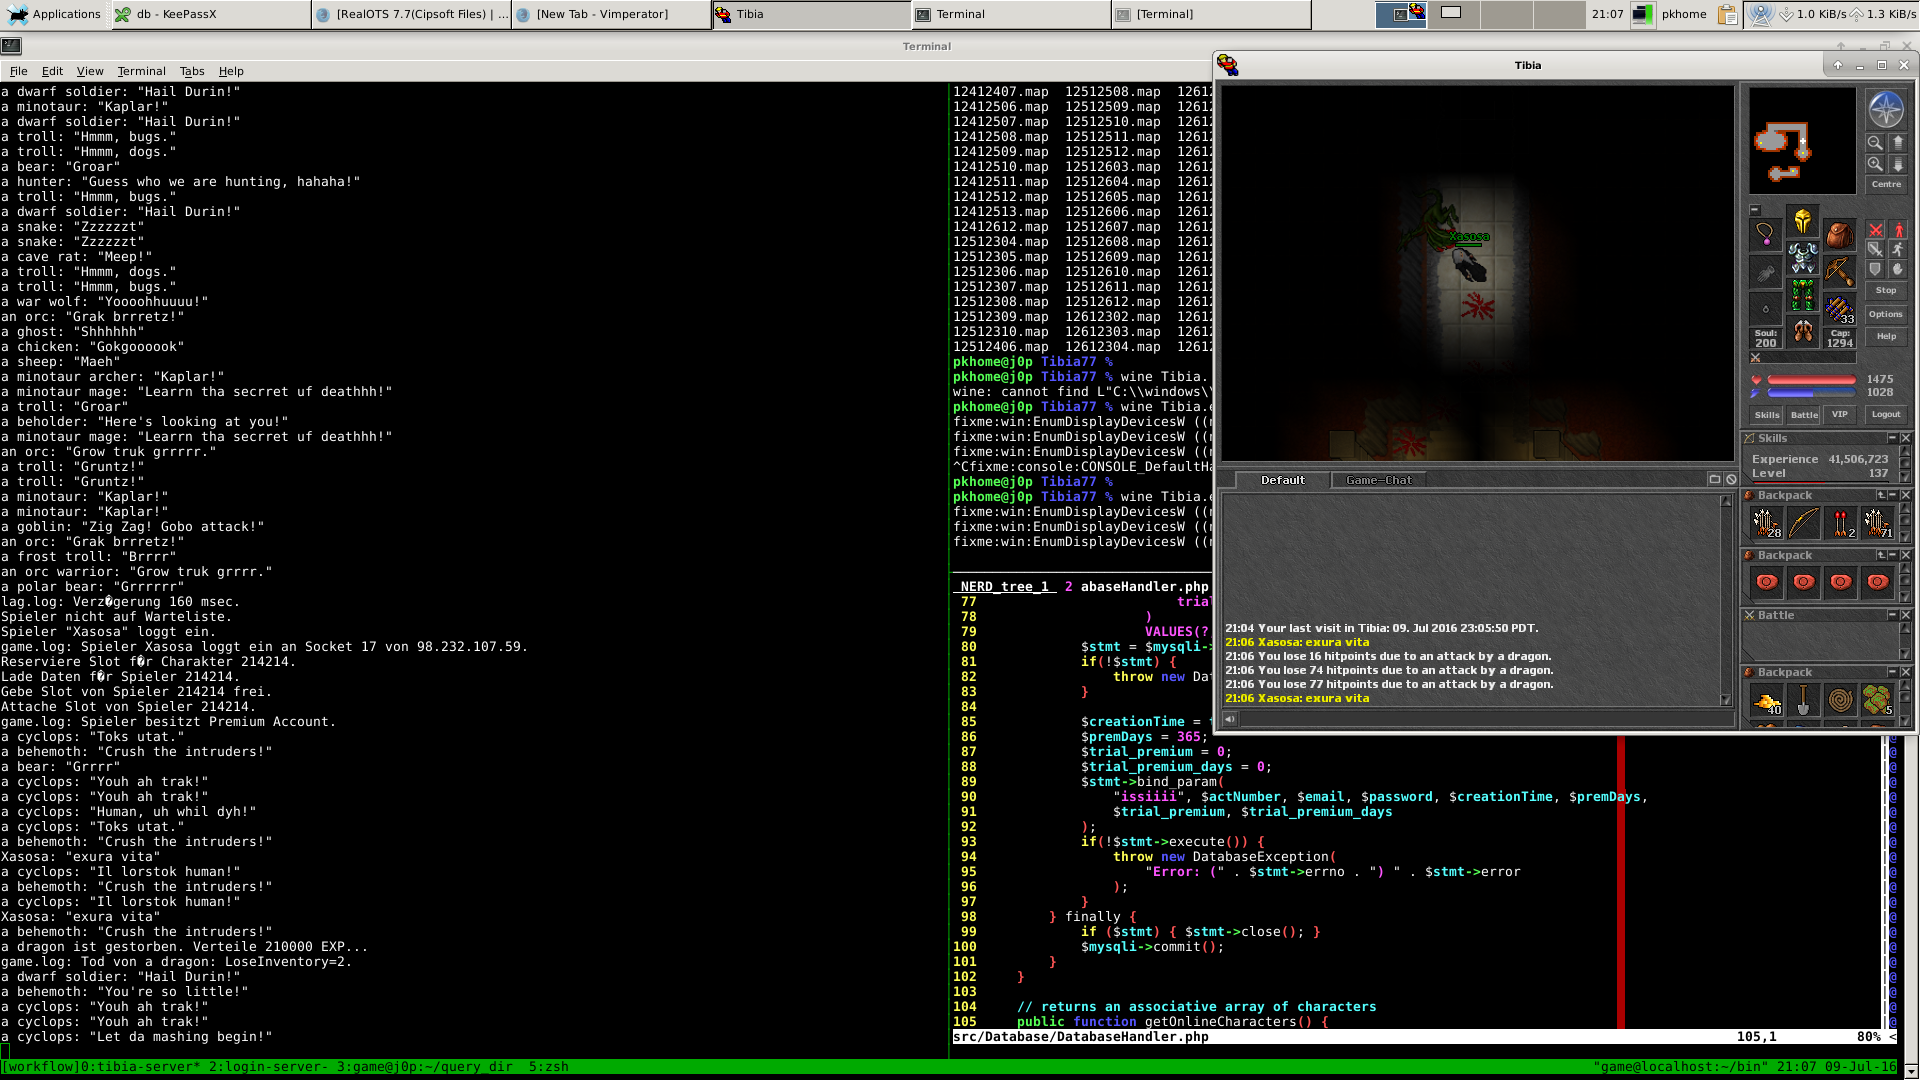
Task: Select the arrows stack of 71
Action: 1877,523
